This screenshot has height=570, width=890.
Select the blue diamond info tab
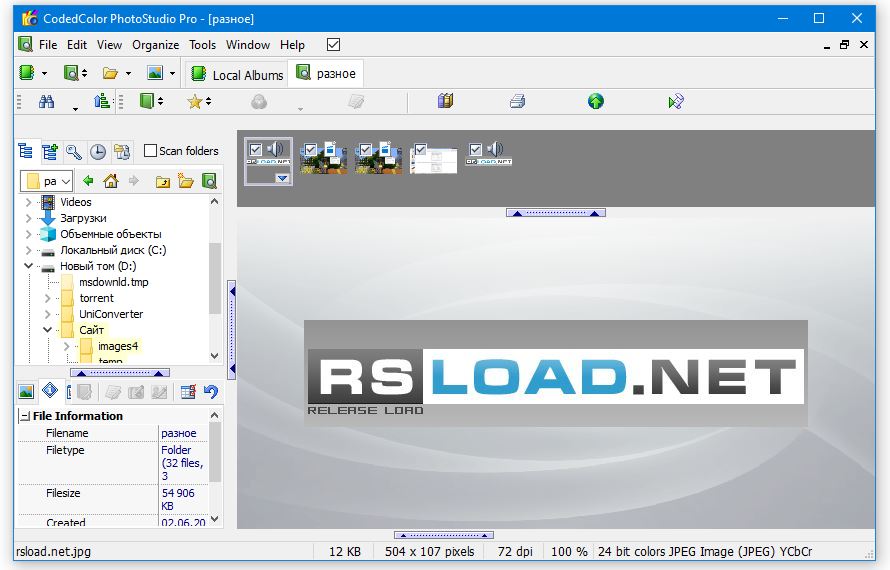point(50,390)
